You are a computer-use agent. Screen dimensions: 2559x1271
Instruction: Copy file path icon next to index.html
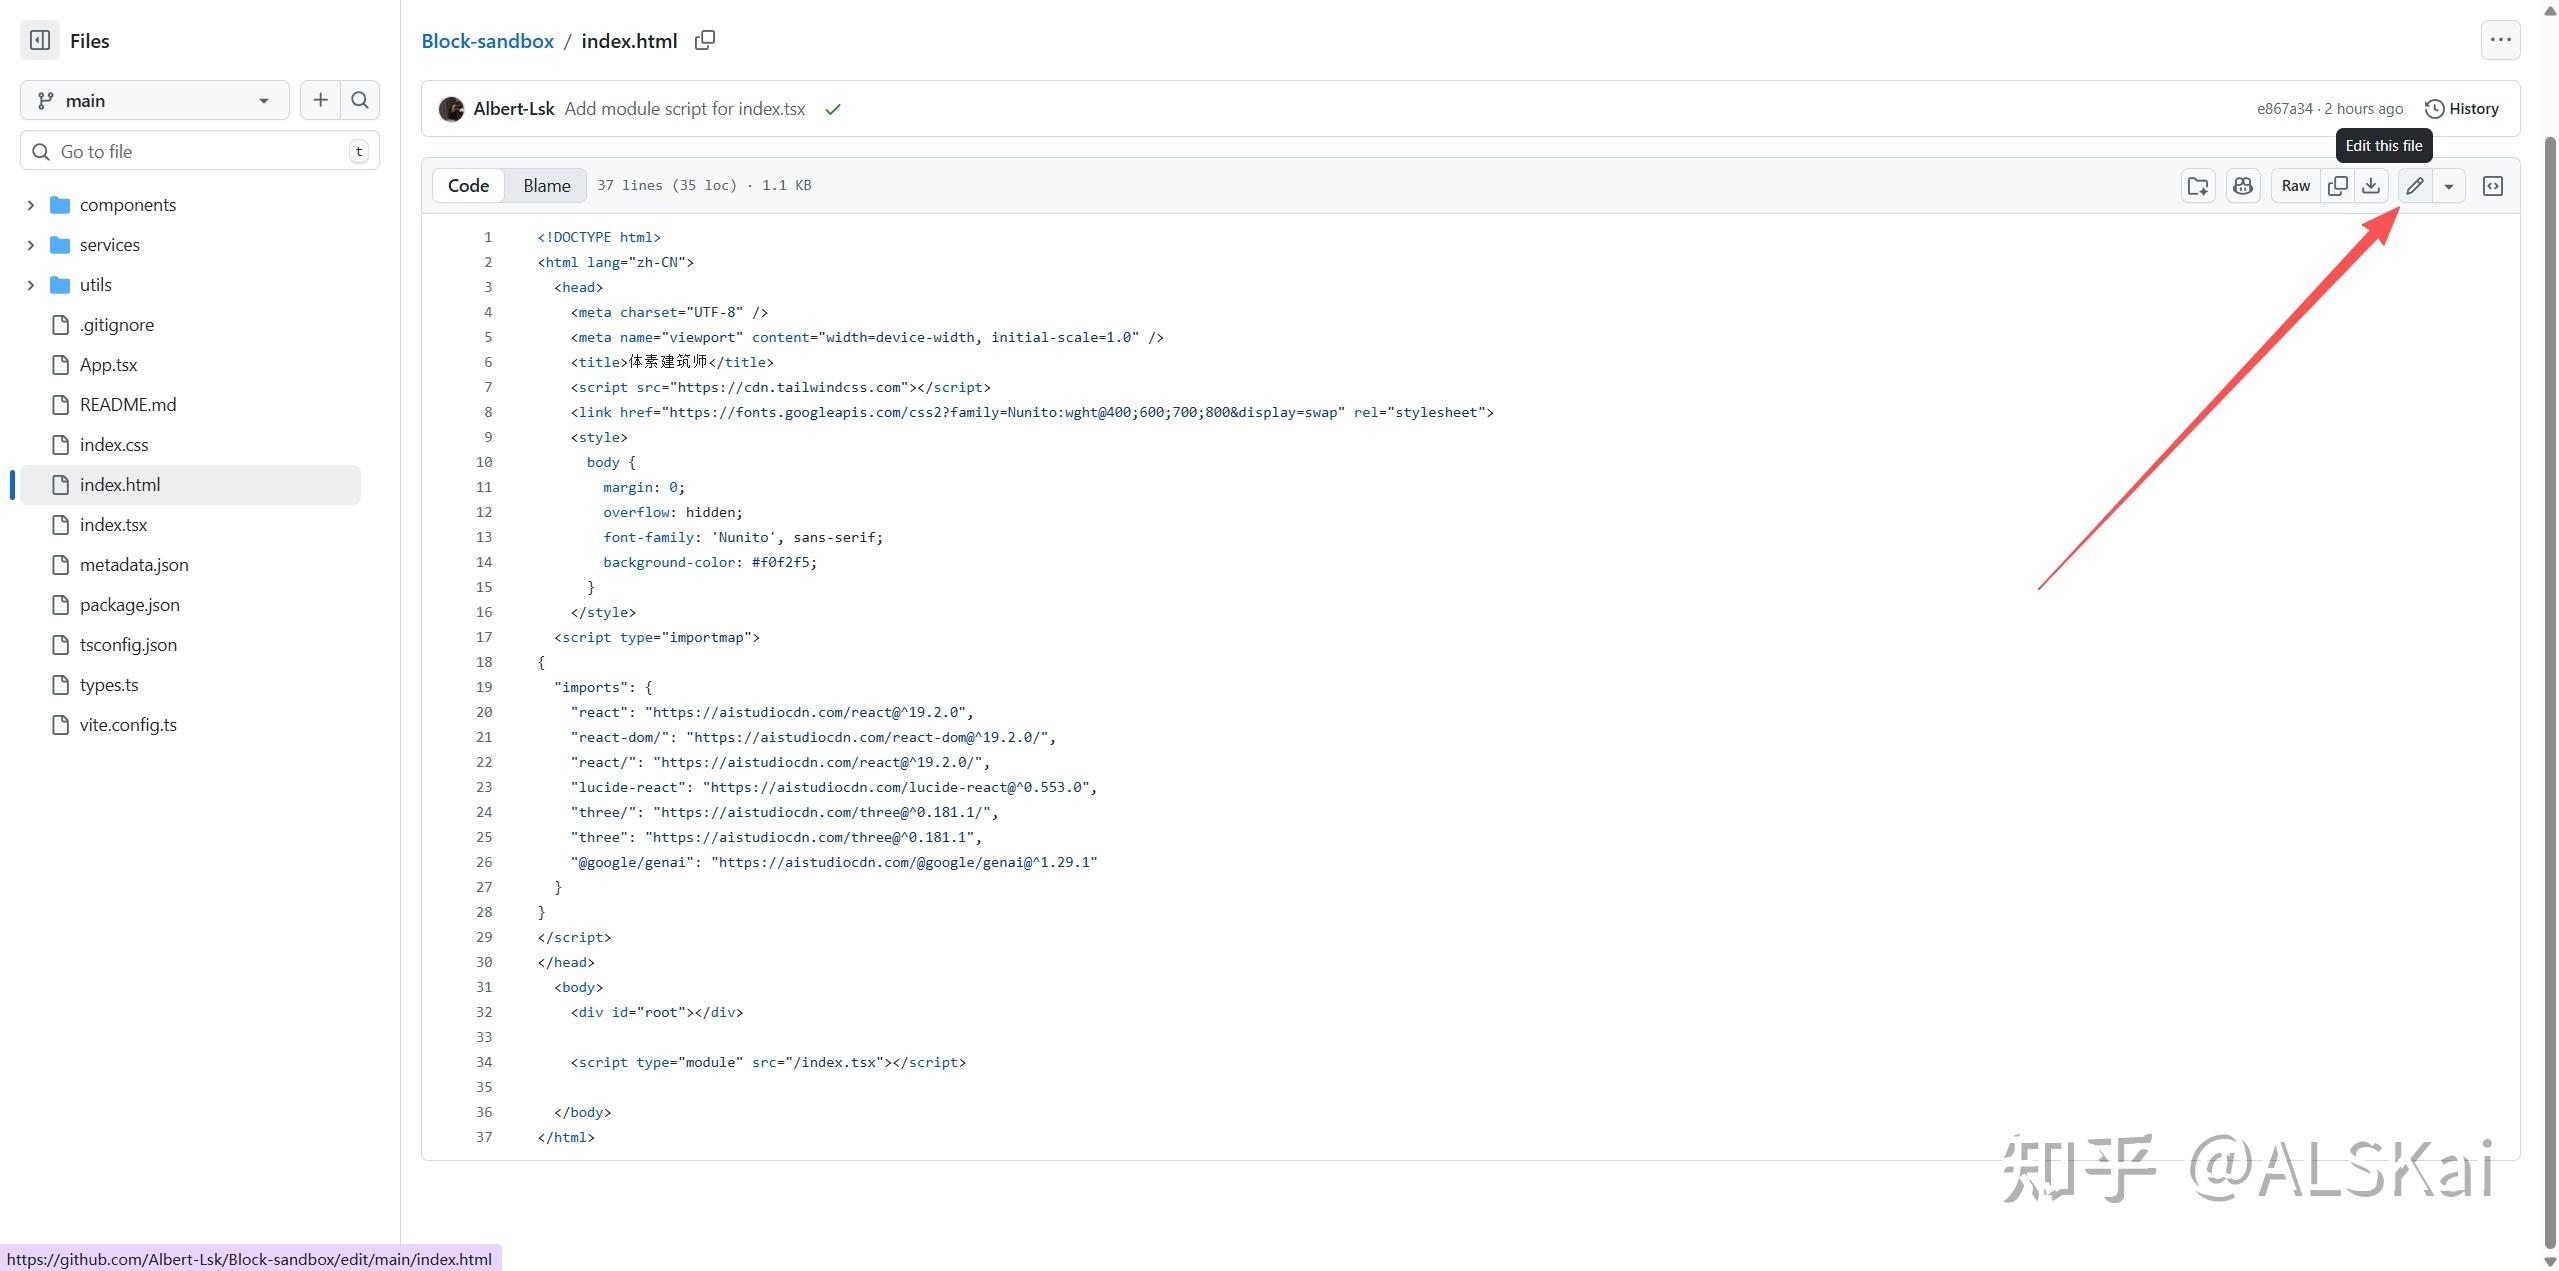click(x=705, y=40)
